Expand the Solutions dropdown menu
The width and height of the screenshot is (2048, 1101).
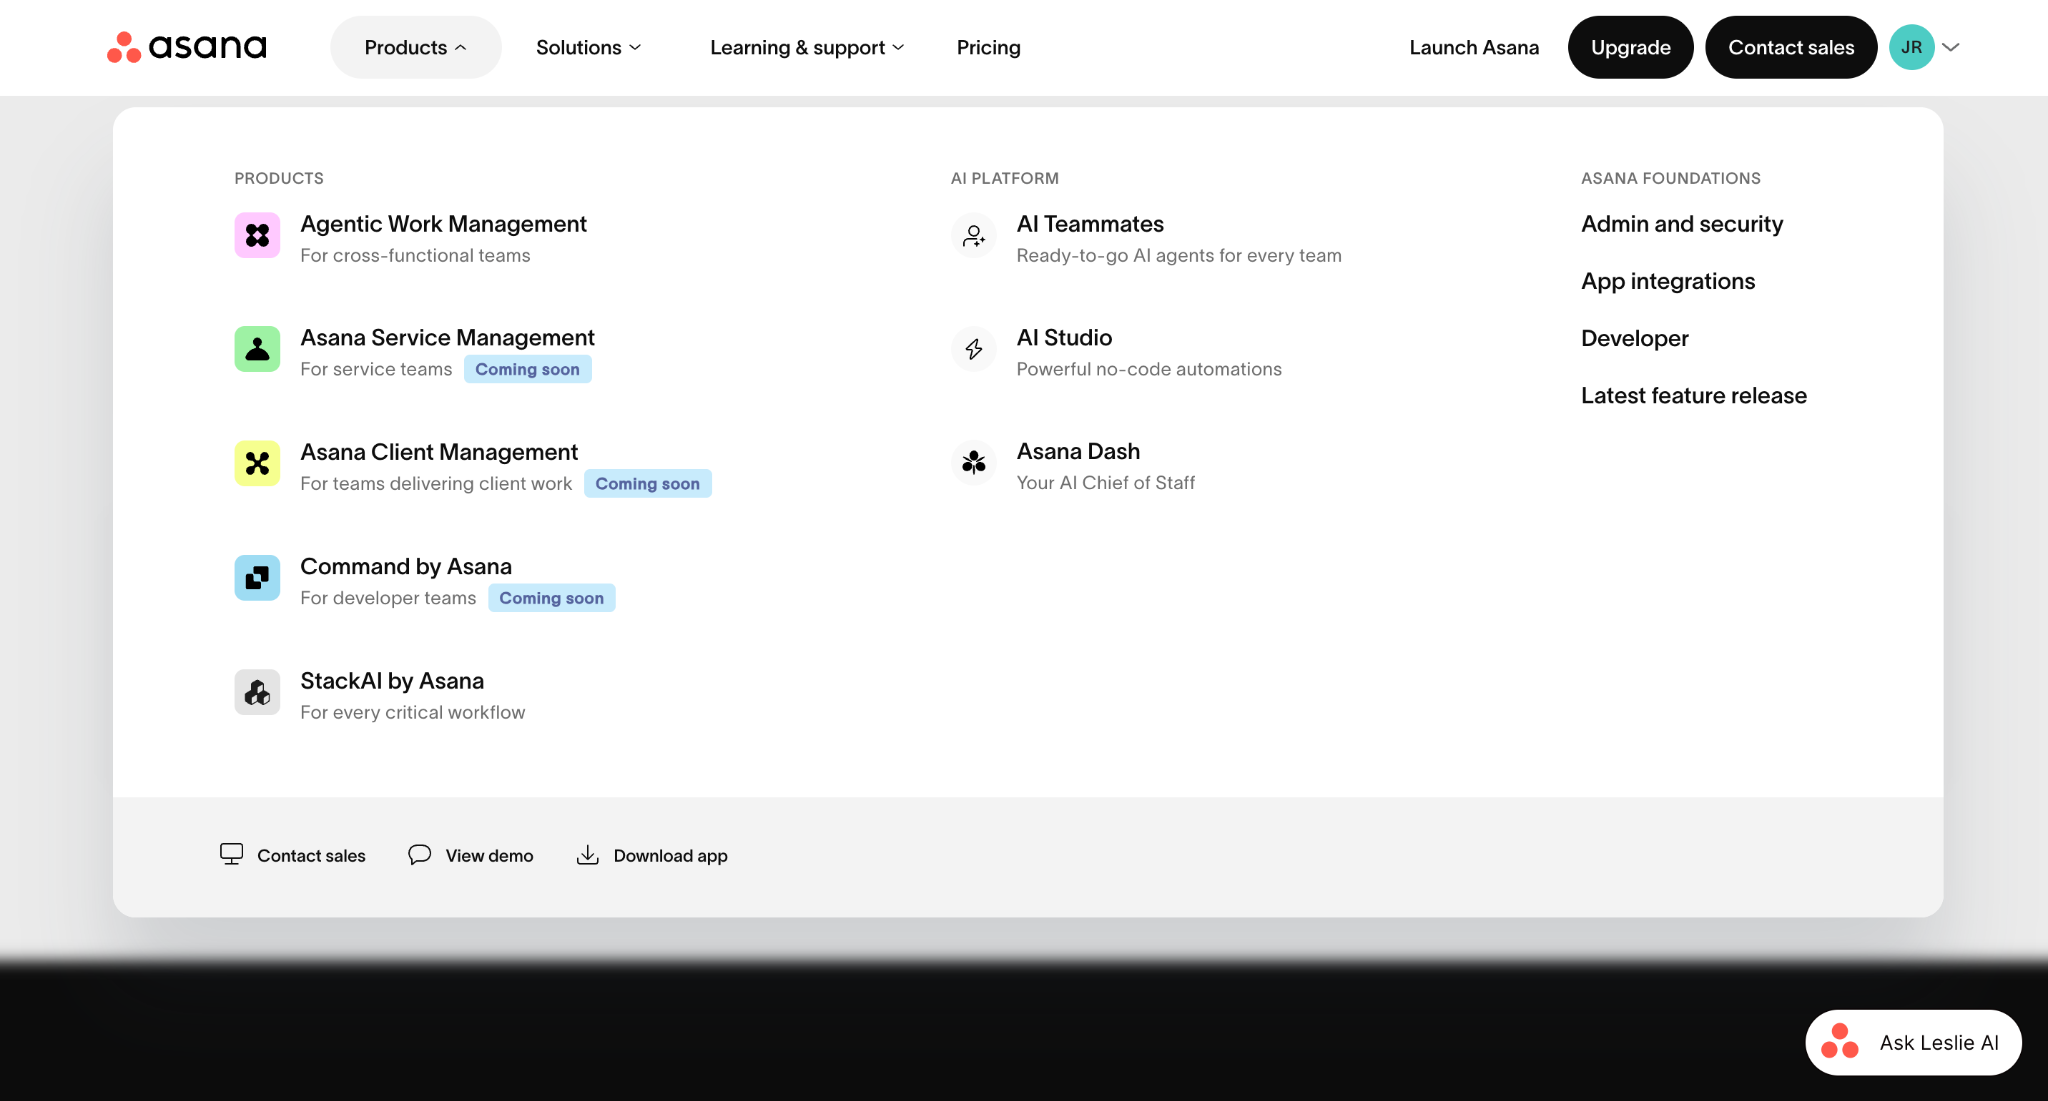588,47
